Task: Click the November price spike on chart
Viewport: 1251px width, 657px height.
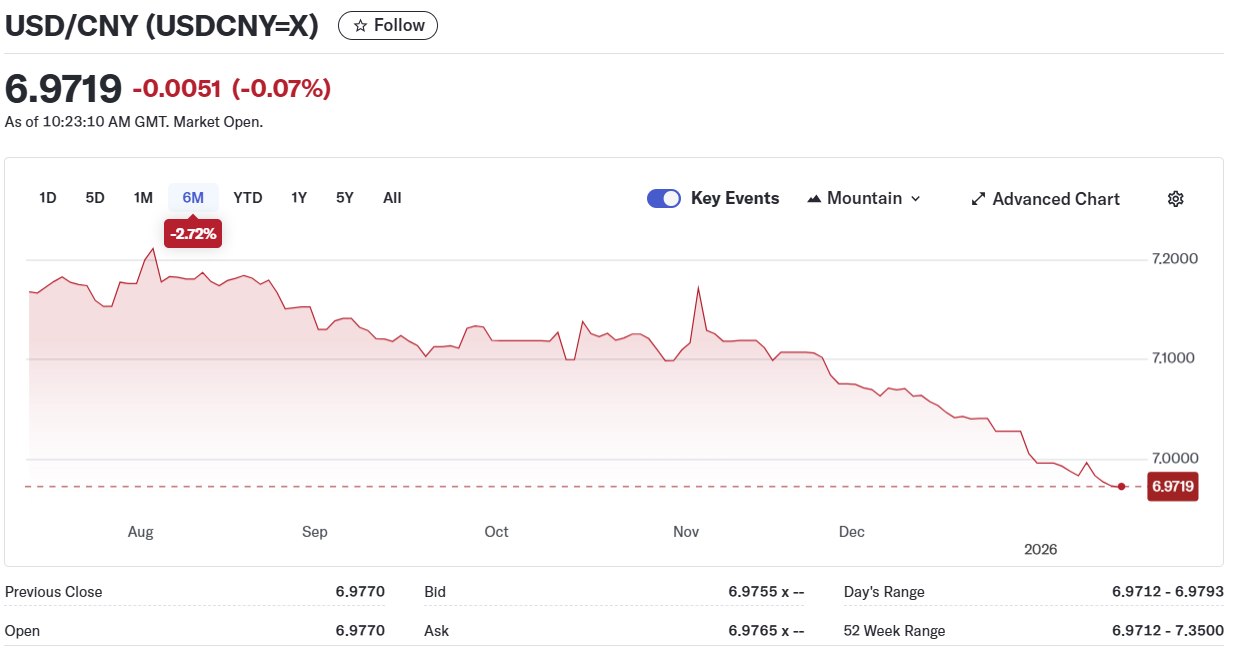Action: coord(698,288)
